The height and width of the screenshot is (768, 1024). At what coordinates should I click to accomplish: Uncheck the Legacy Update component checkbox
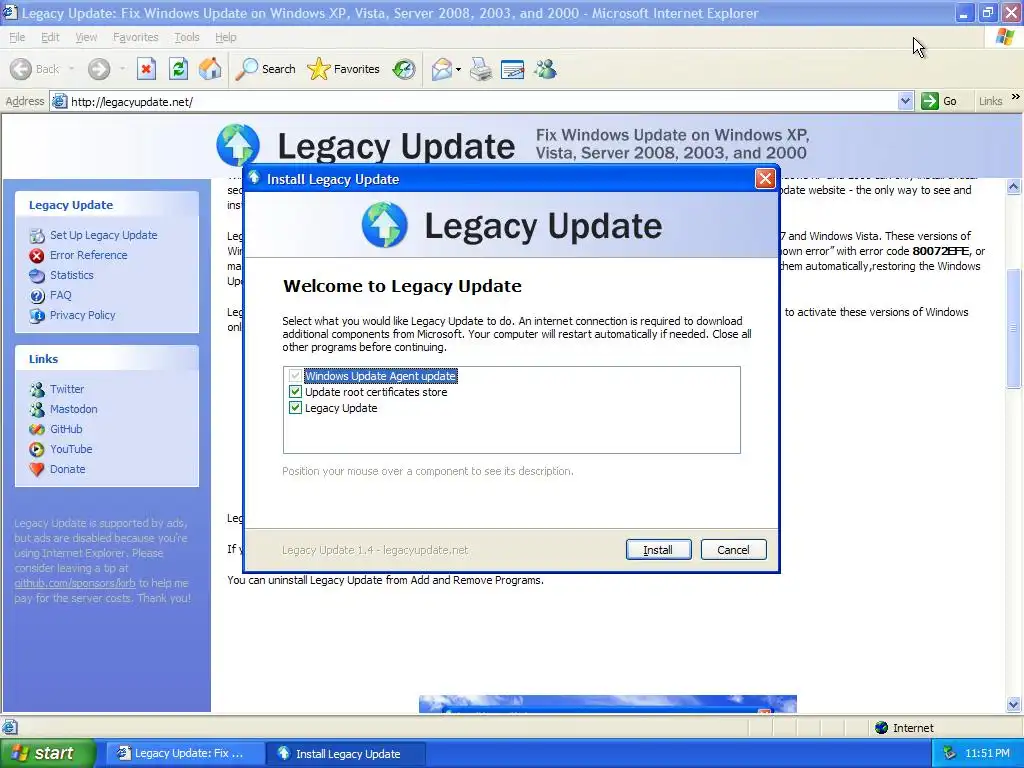pos(295,408)
